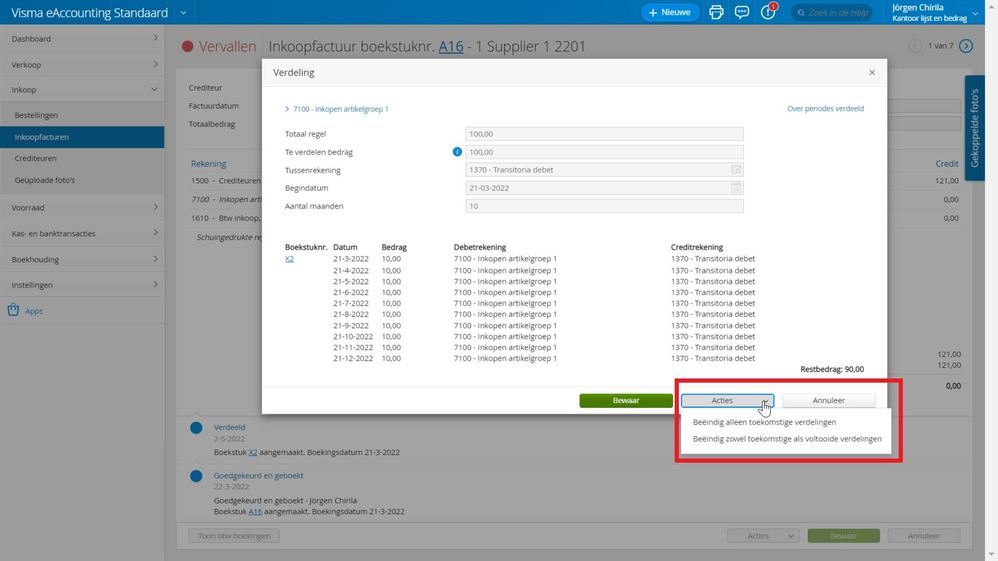Expand the Verkoop menu
The image size is (998, 561).
82,64
